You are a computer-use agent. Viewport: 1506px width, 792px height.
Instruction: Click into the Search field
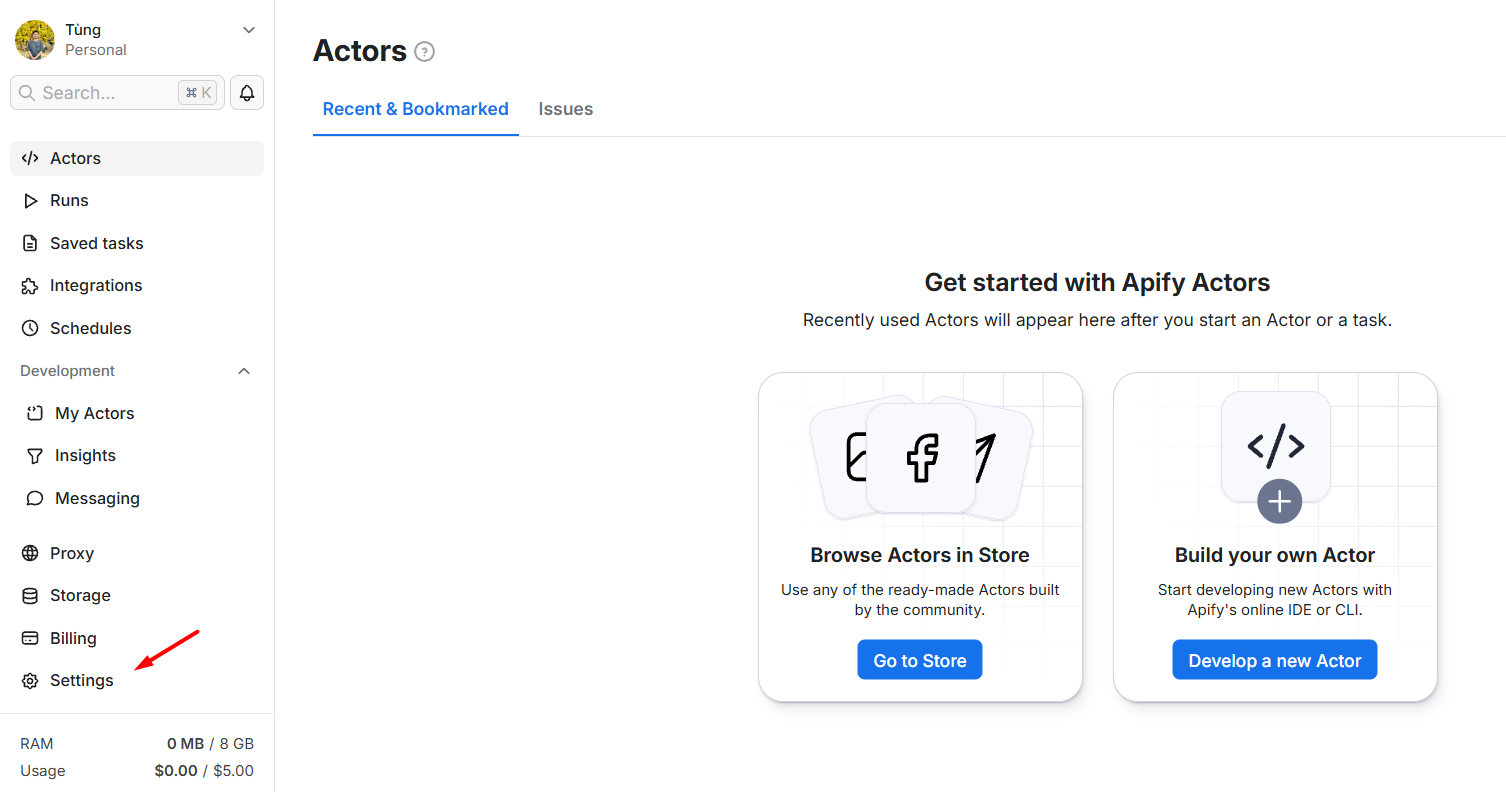110,92
